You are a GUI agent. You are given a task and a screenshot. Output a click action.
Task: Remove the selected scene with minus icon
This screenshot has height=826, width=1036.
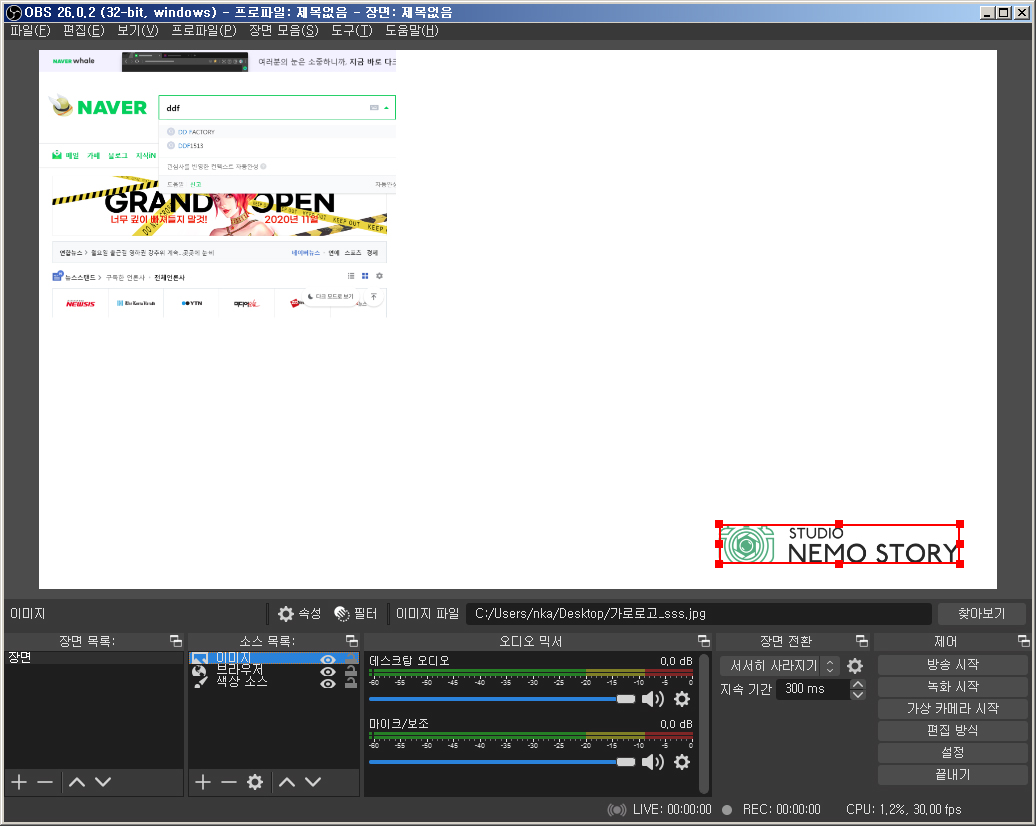[45, 782]
